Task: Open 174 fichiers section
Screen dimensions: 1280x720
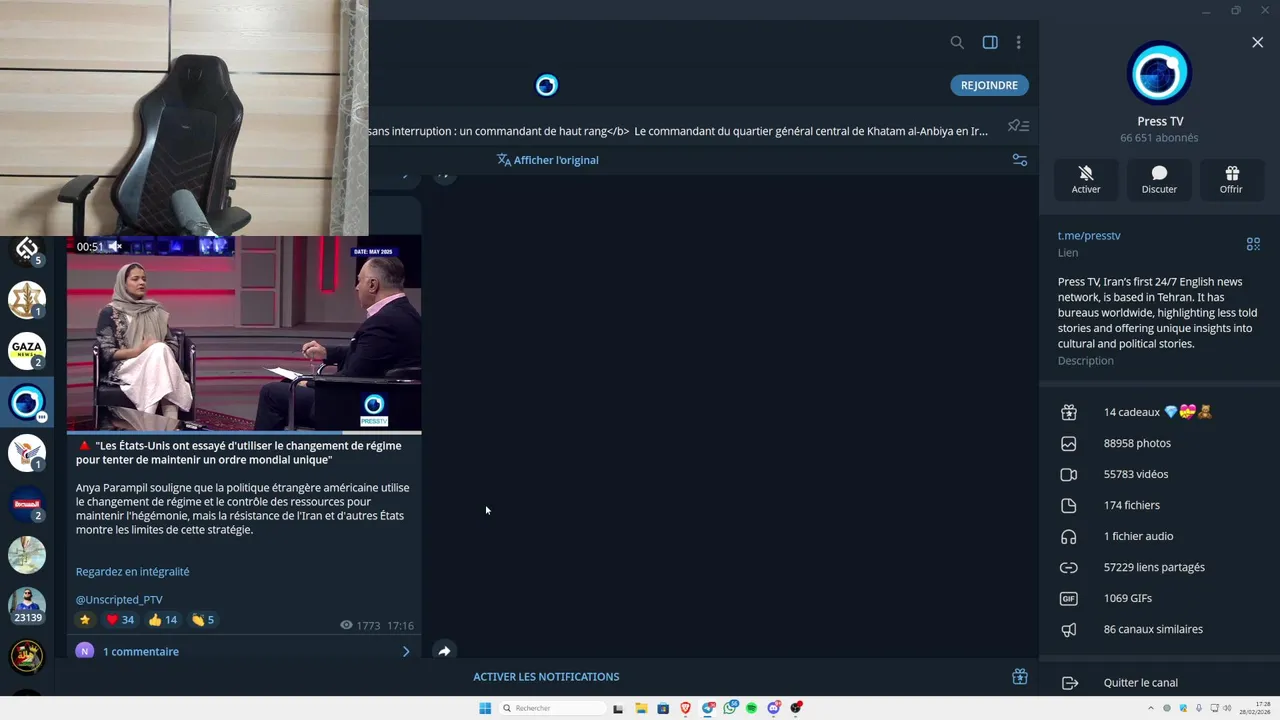Action: pos(1159,505)
